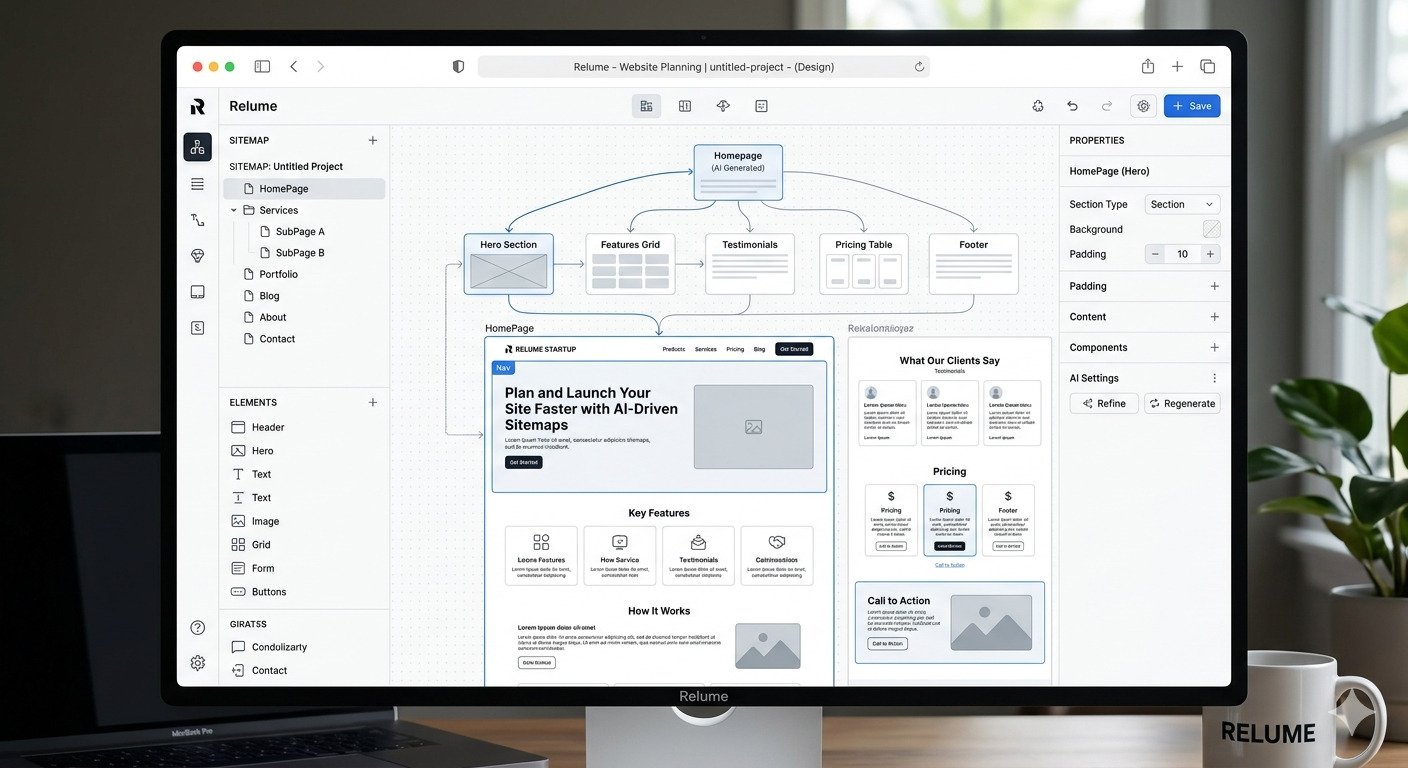Select the Buttons element
The image size is (1408, 768).
coord(258,592)
